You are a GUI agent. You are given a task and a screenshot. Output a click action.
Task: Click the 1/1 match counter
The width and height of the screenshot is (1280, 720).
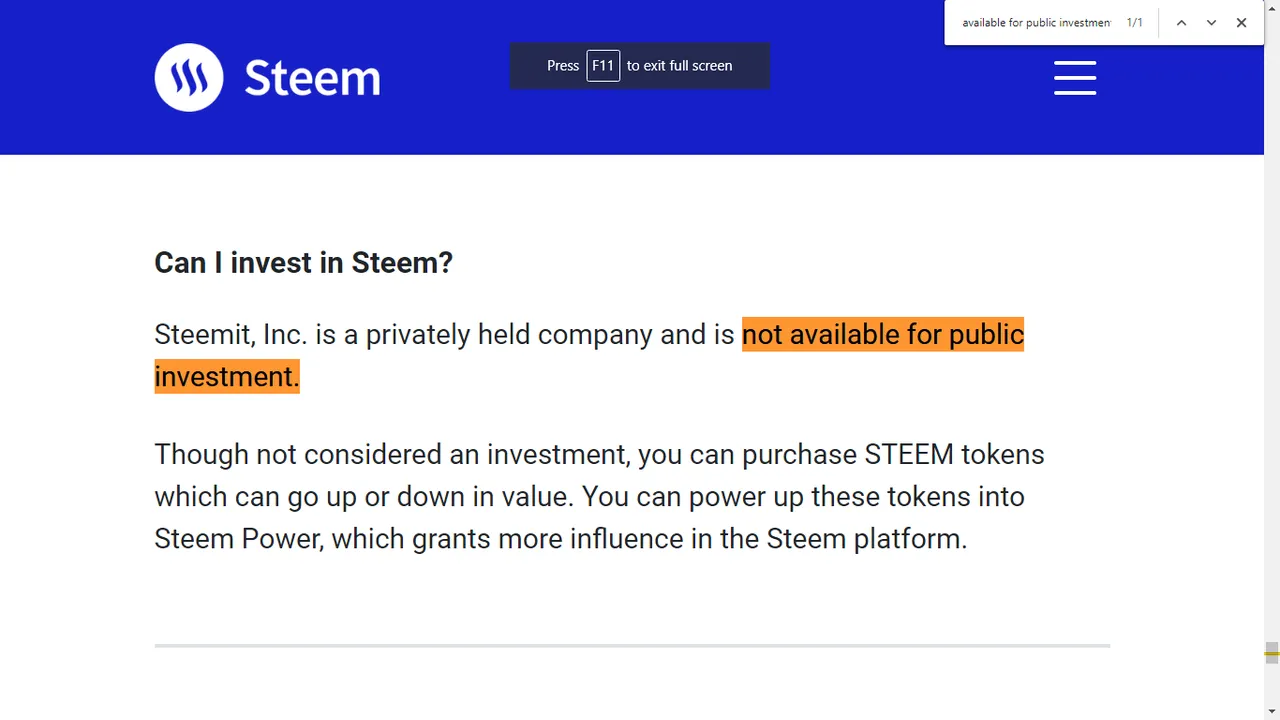tap(1135, 22)
